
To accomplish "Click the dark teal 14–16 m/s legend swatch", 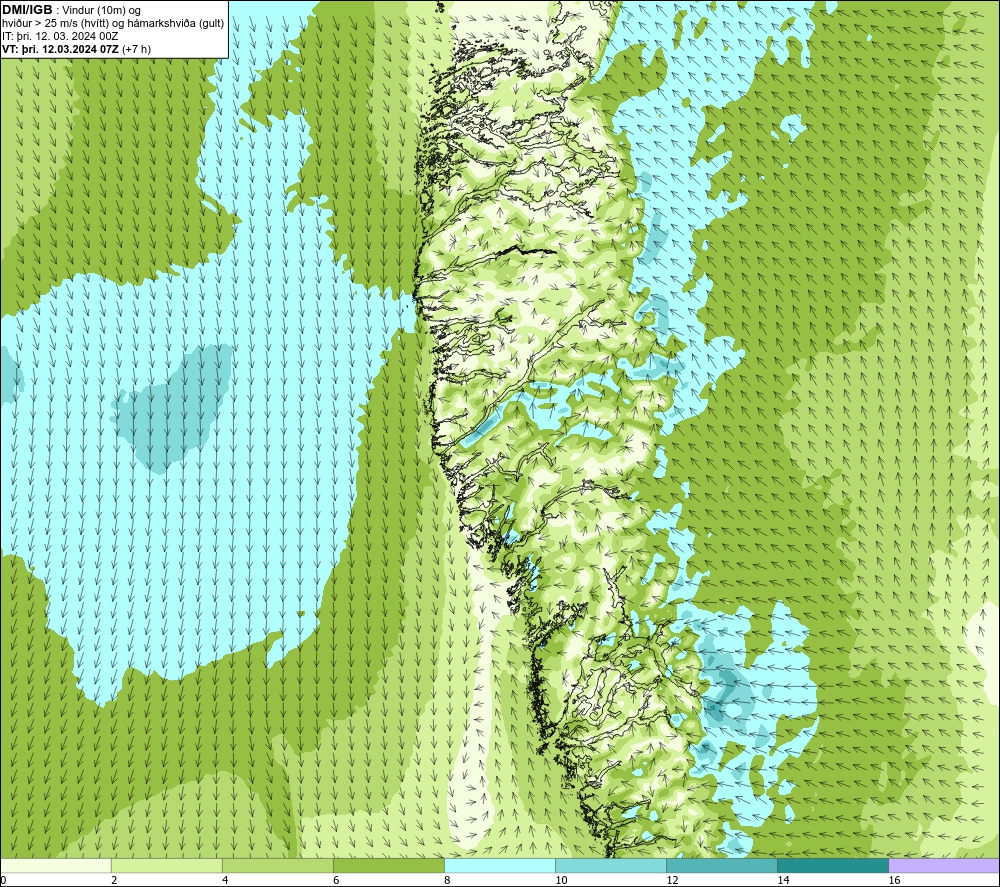I will 833,866.
